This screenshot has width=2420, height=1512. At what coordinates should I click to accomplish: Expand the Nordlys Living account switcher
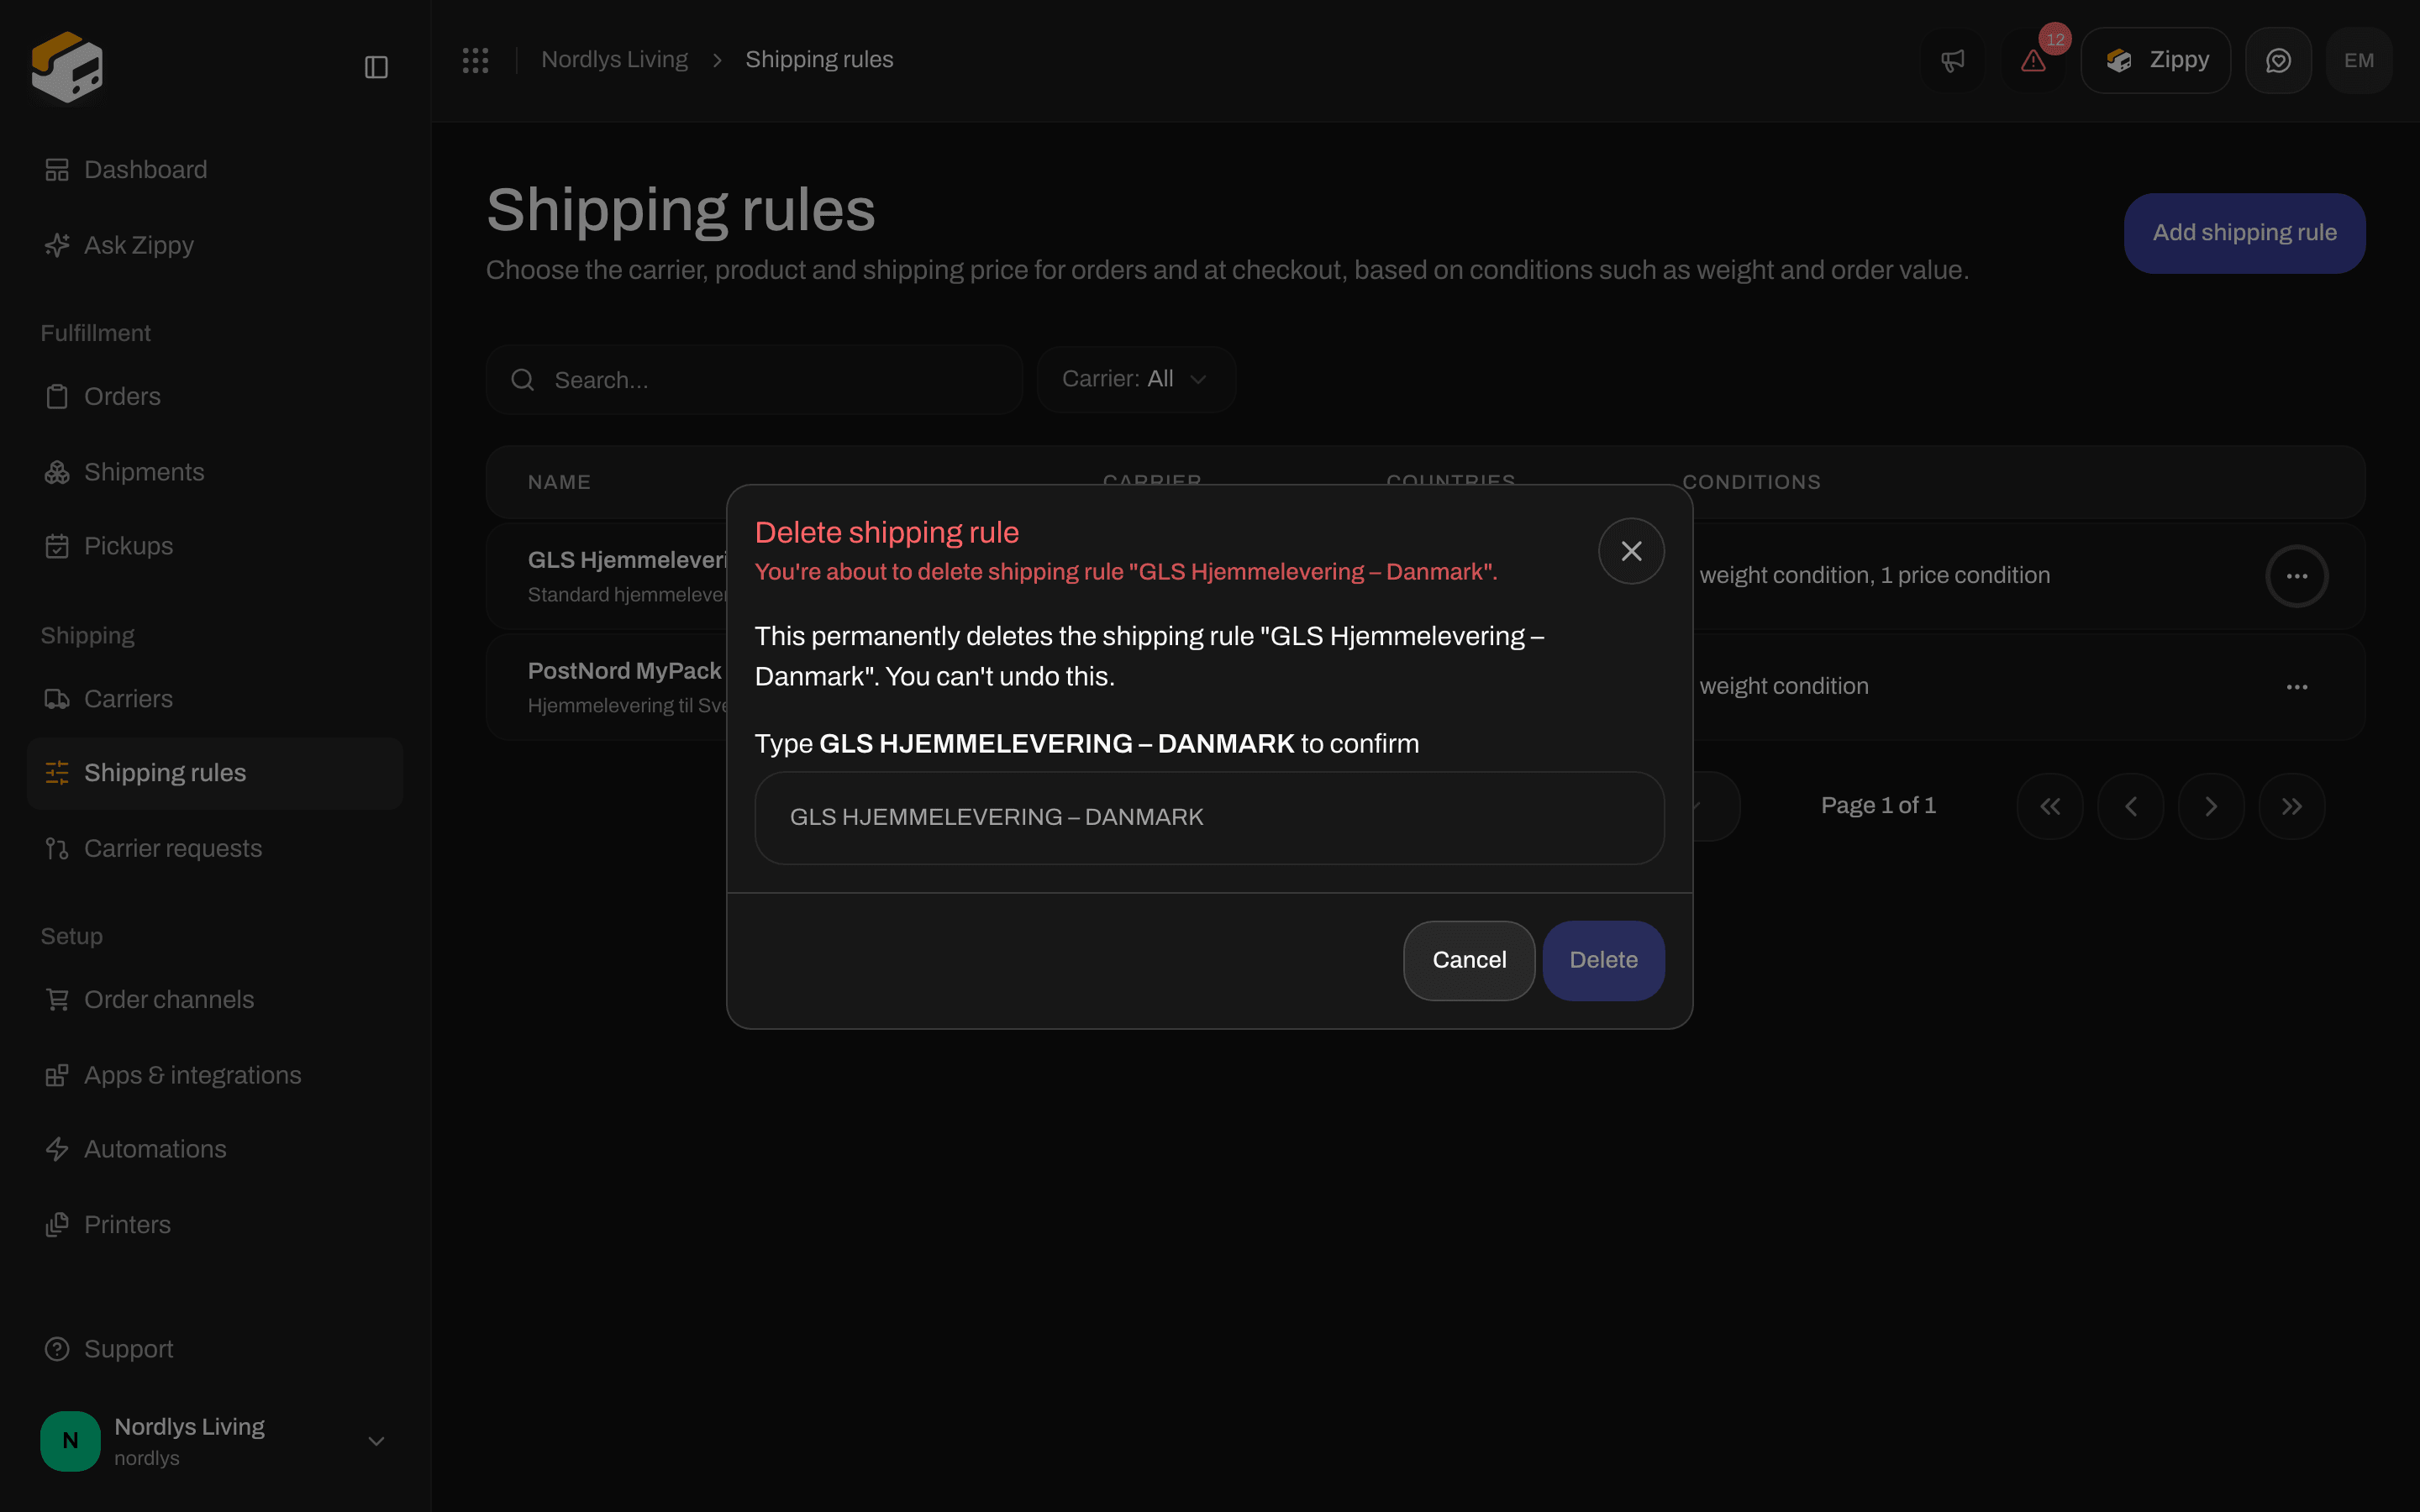point(215,1441)
